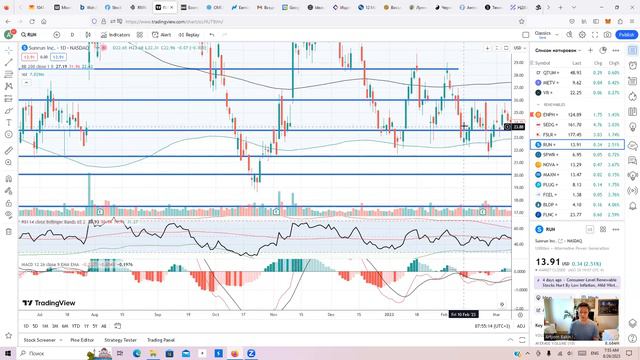This screenshot has height=360, width=640.
Task: Click the trash remove drawings icon
Action: pyautogui.click(x=9, y=232)
